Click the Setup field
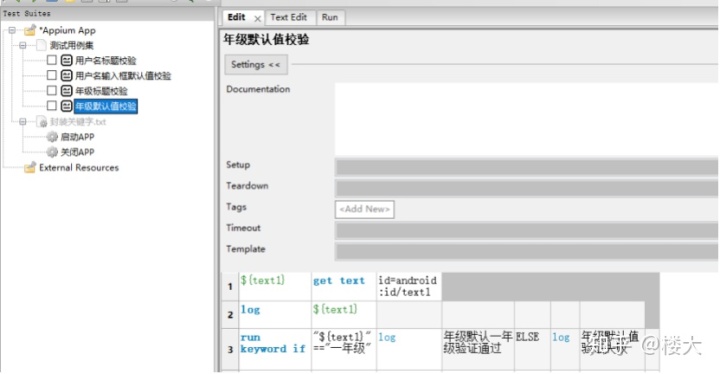 tap(527, 167)
